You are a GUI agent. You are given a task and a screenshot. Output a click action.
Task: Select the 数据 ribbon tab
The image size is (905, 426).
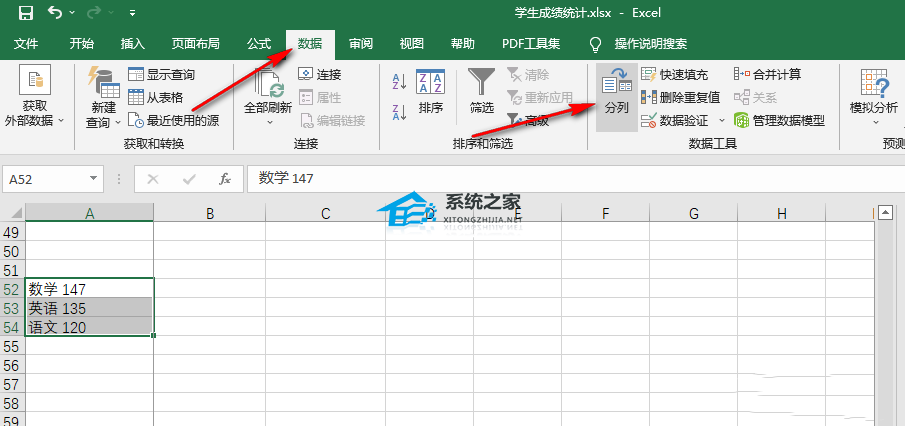[x=310, y=44]
